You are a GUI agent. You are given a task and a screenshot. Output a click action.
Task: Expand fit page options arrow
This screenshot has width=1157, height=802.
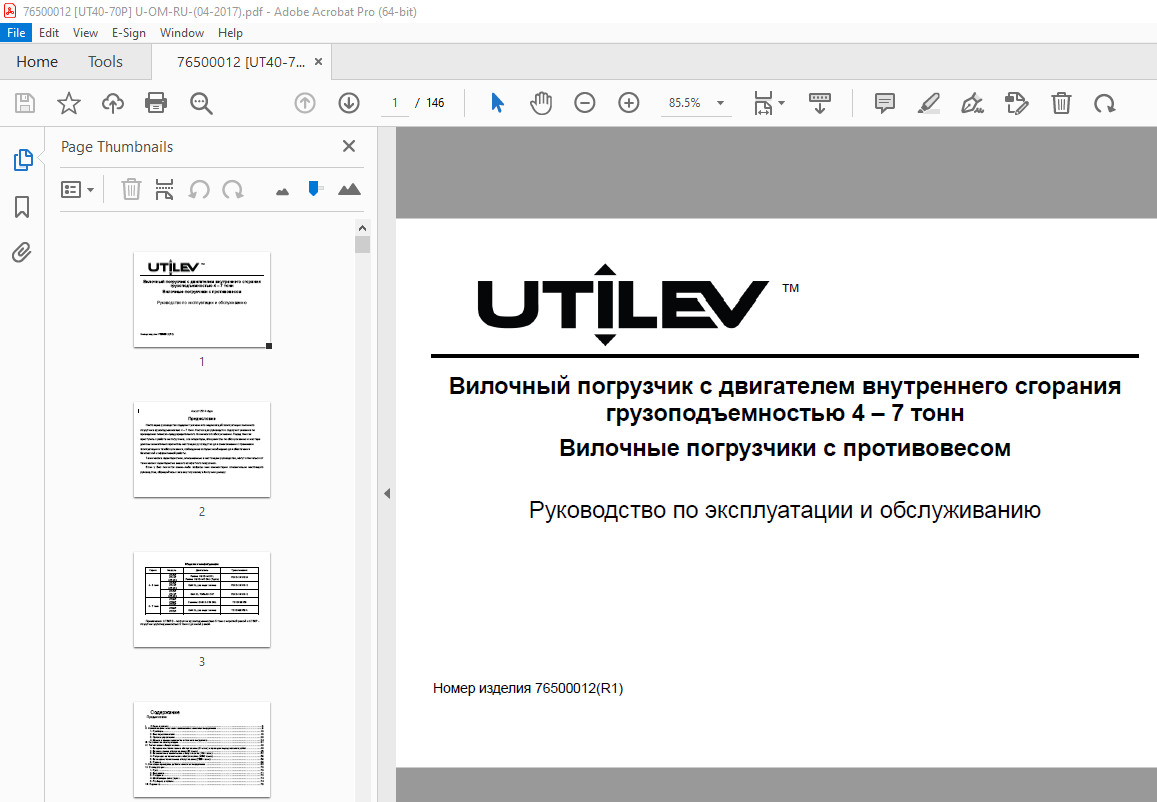781,103
